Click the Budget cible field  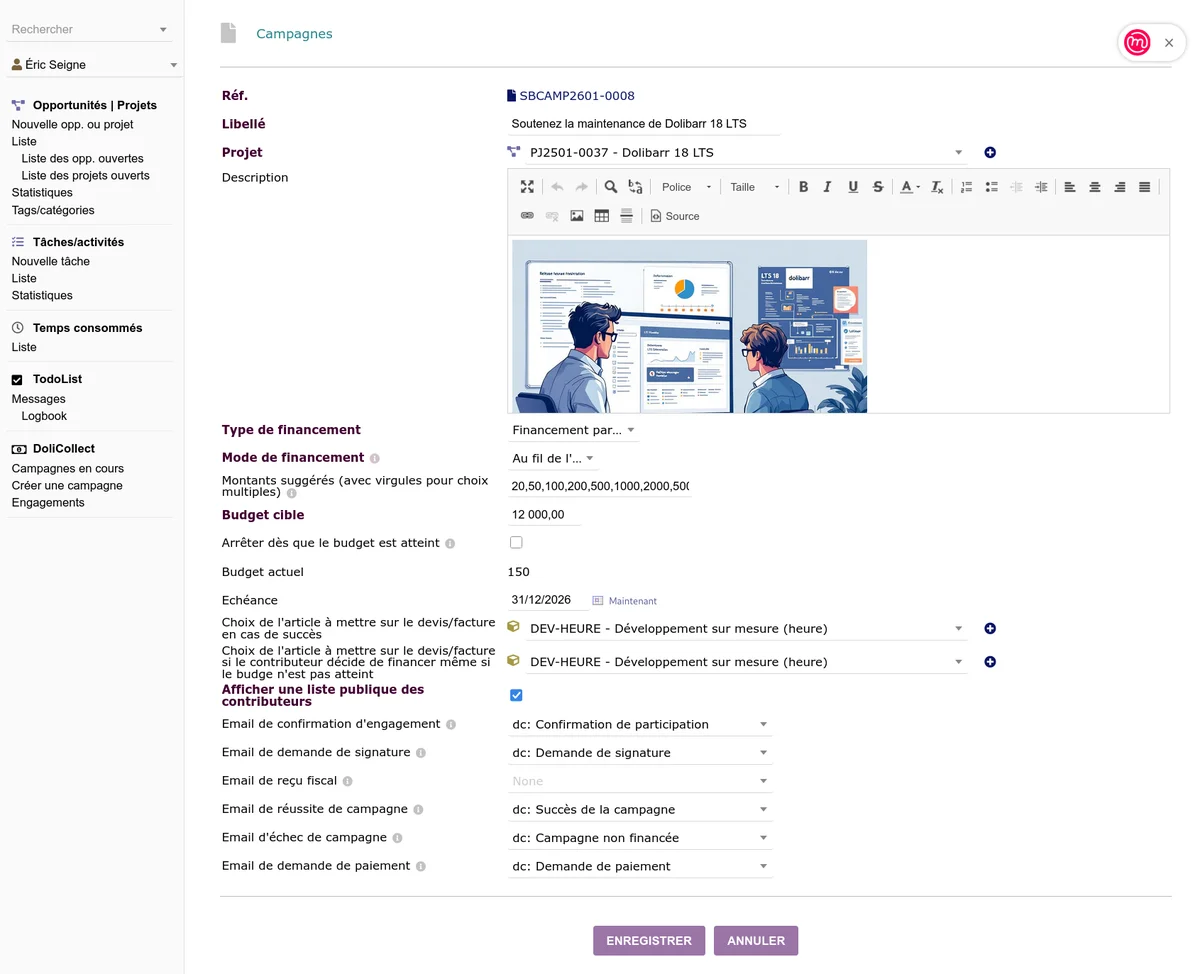pyautogui.click(x=544, y=515)
